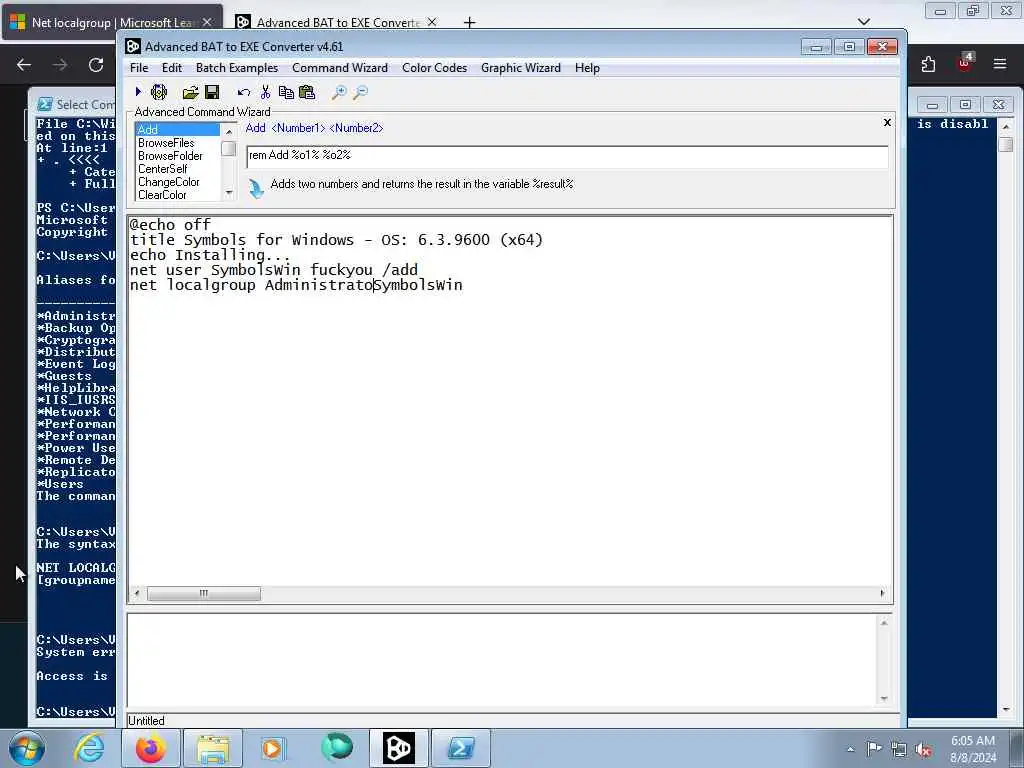This screenshot has height=768, width=1024.
Task: Open a file with the folder toolbar icon
Action: click(x=190, y=92)
